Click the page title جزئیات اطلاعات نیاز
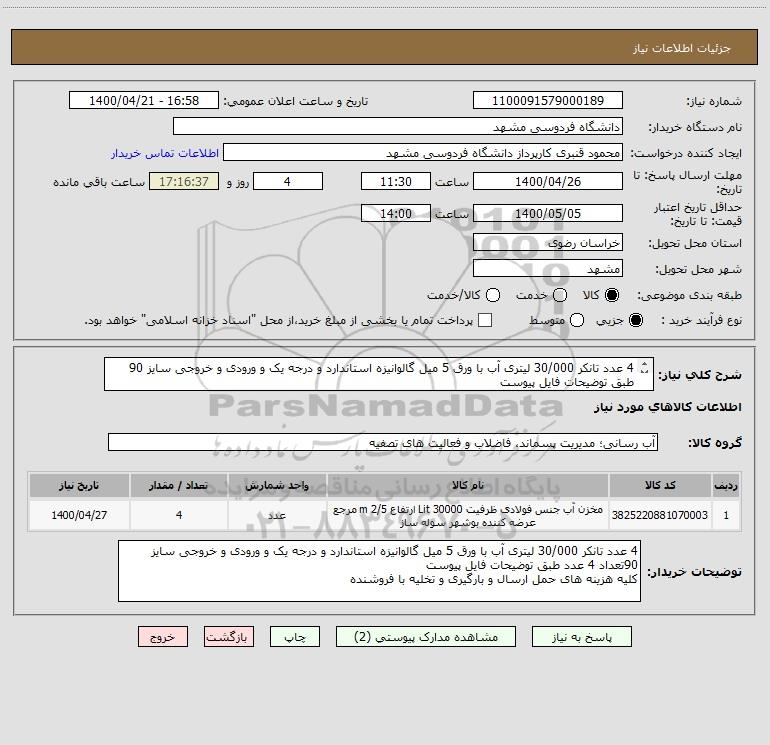Viewport: 770px width, 745px height. 682,48
